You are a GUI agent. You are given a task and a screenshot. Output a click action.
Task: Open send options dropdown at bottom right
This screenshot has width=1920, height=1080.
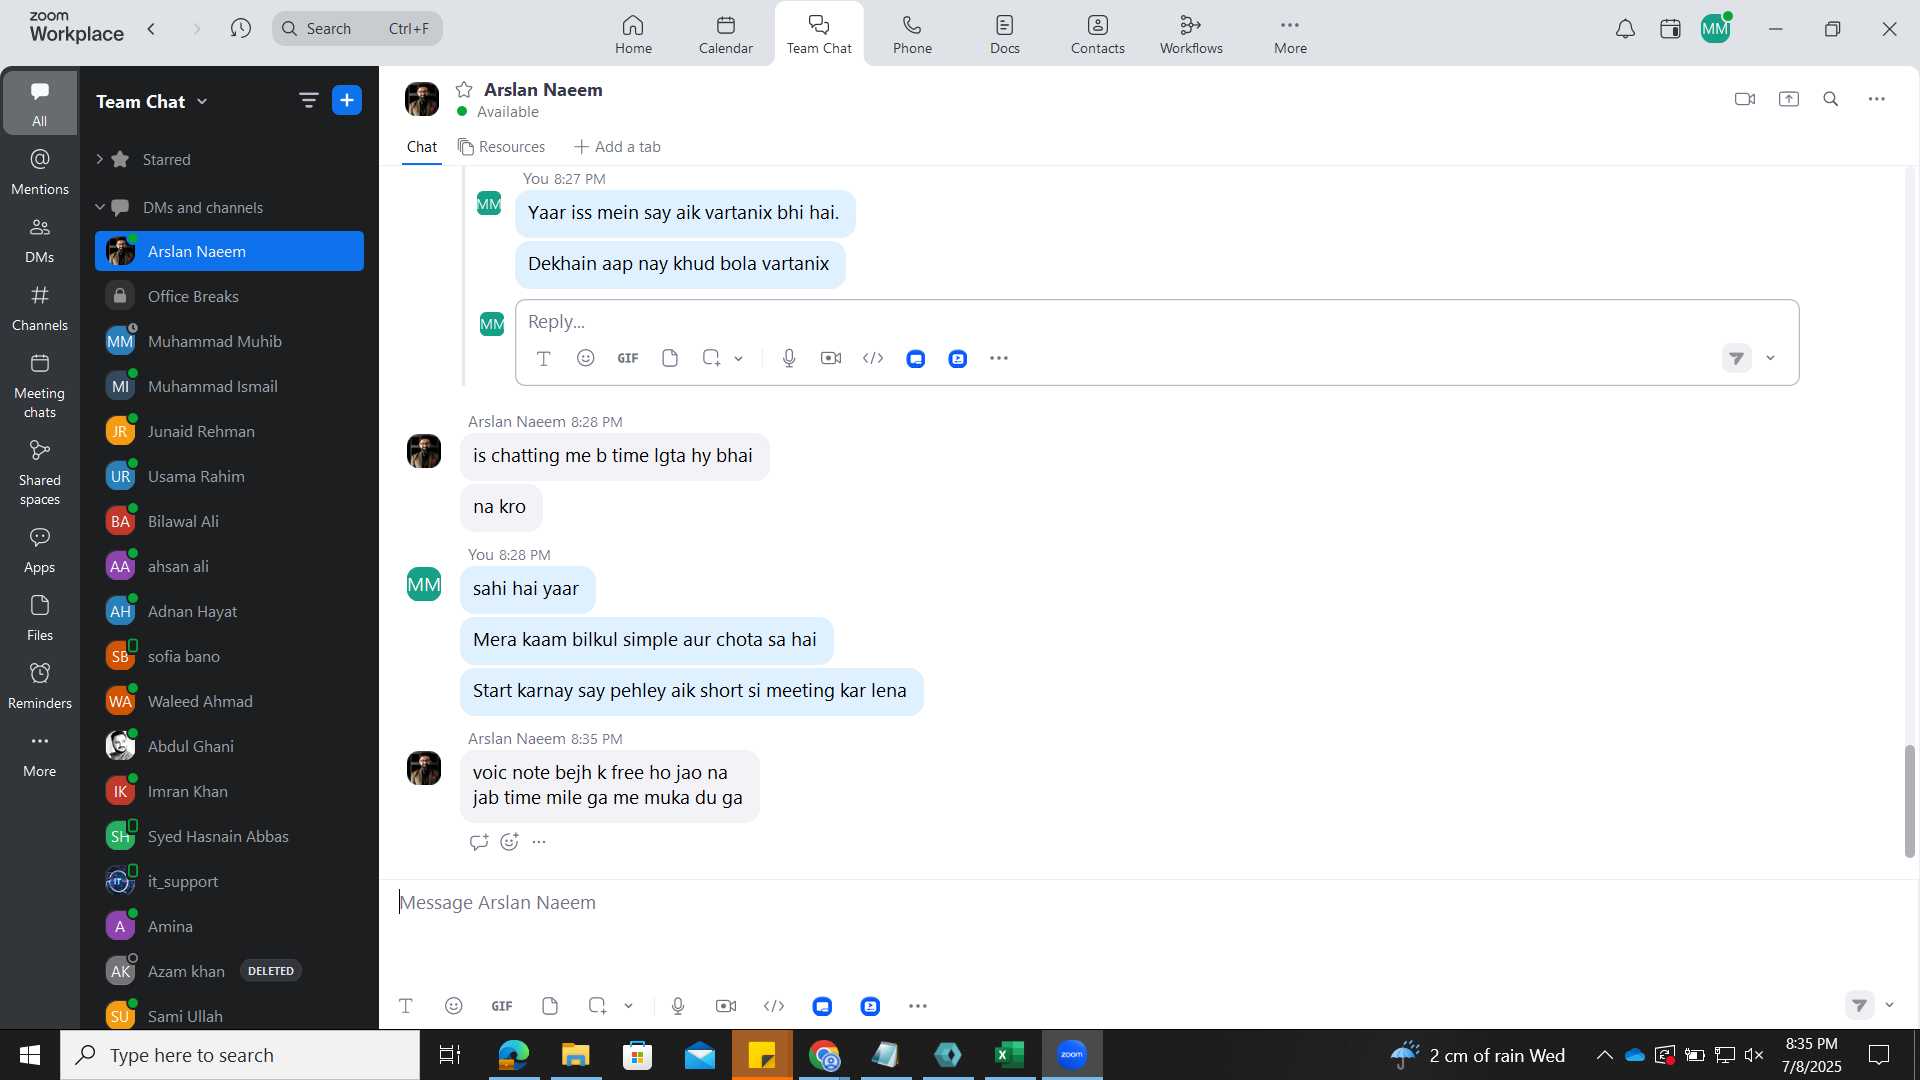click(1890, 1005)
